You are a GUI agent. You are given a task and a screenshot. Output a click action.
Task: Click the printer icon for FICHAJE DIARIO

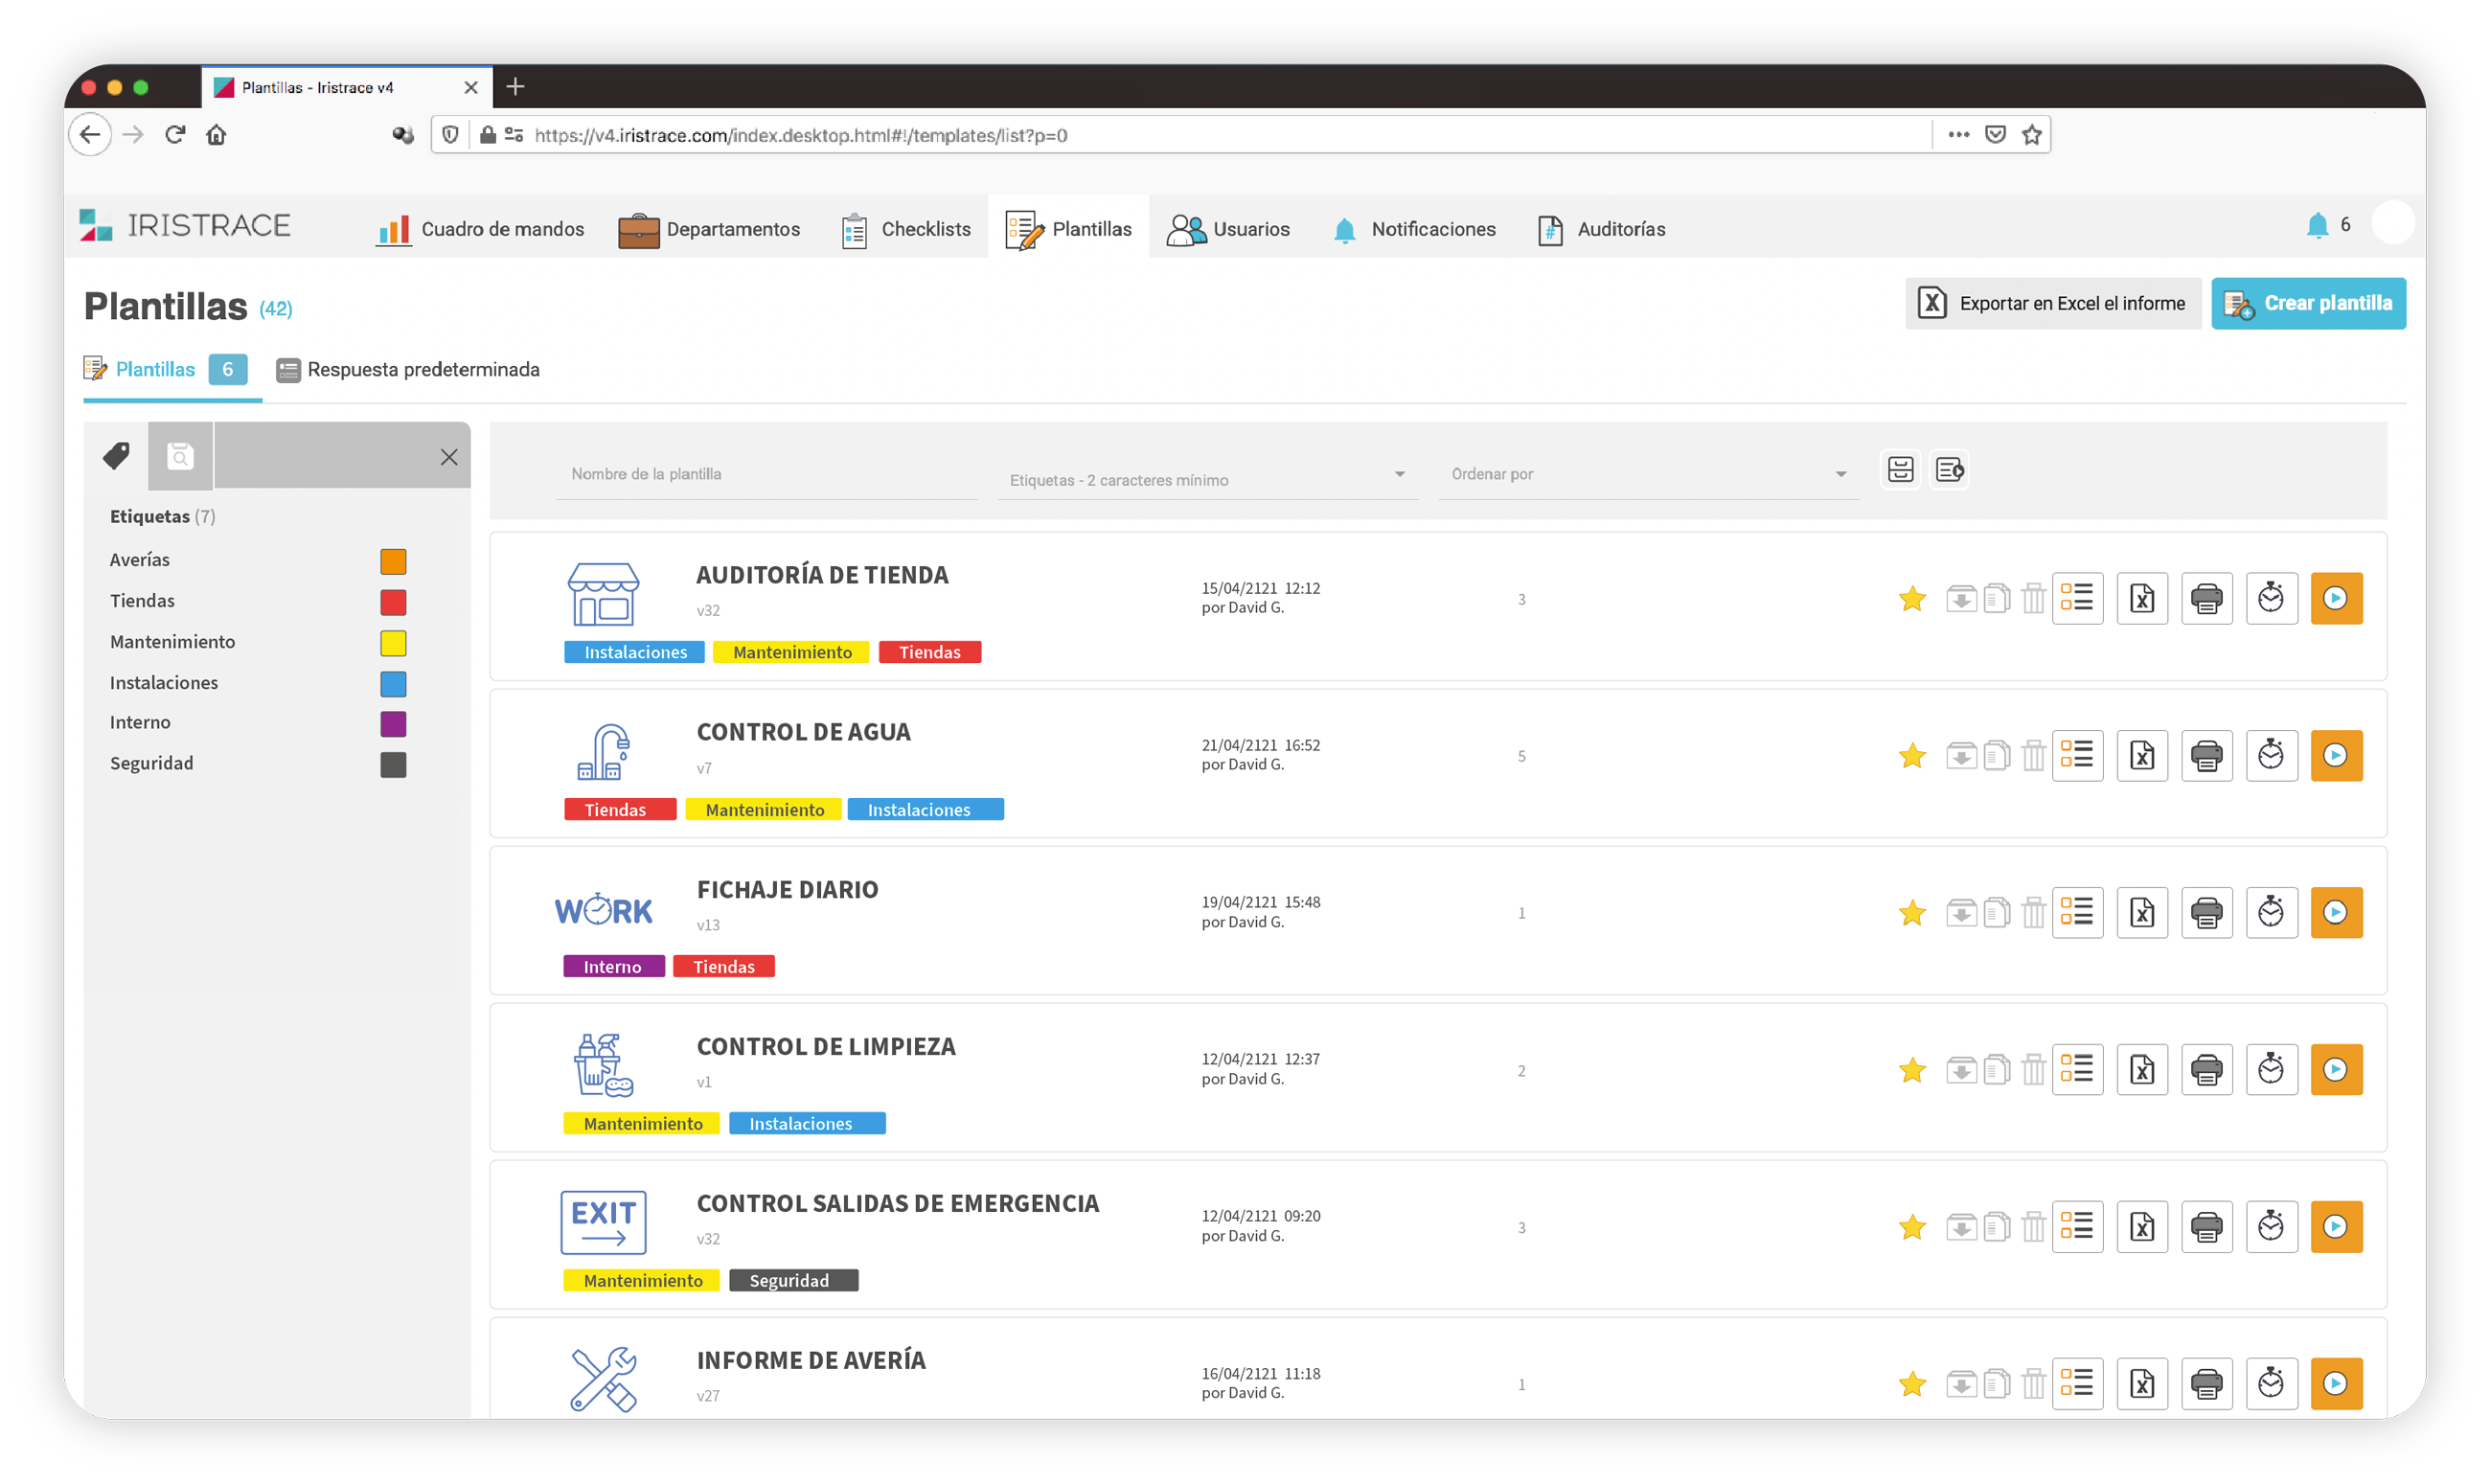(2206, 912)
